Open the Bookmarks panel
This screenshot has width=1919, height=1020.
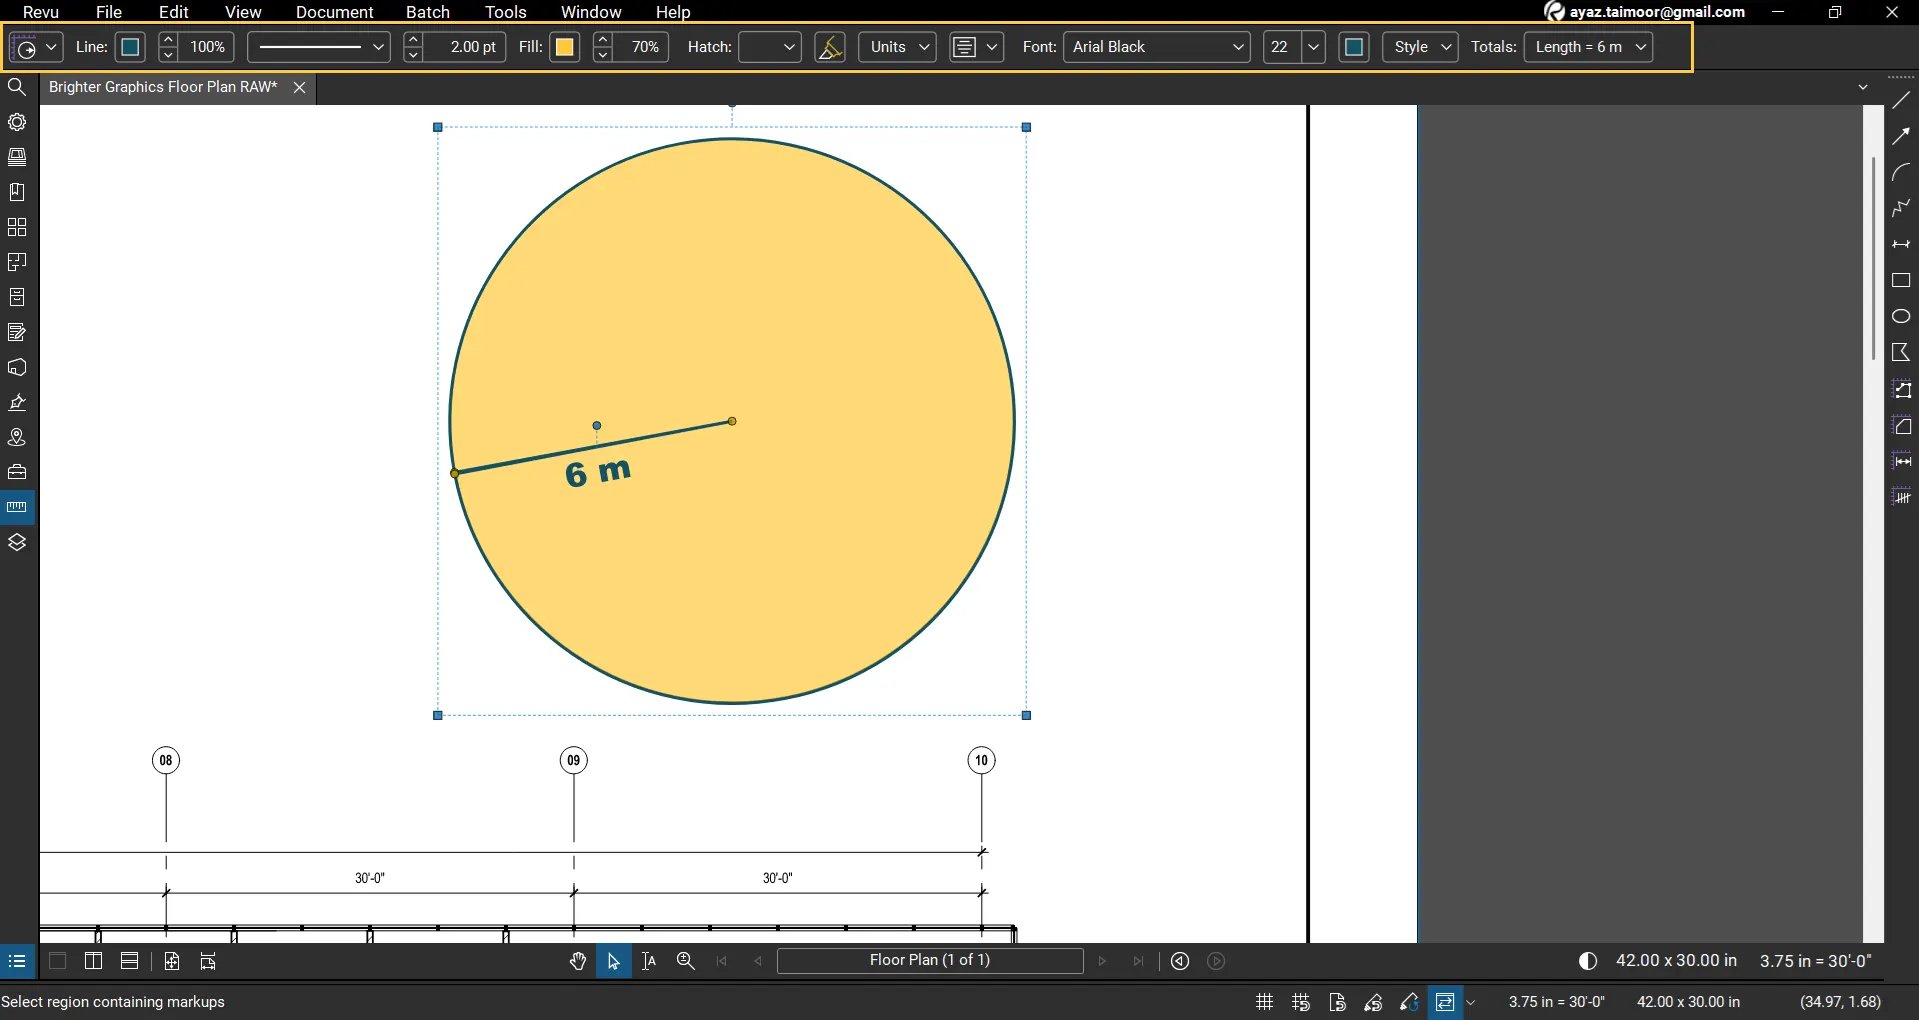pos(17,192)
